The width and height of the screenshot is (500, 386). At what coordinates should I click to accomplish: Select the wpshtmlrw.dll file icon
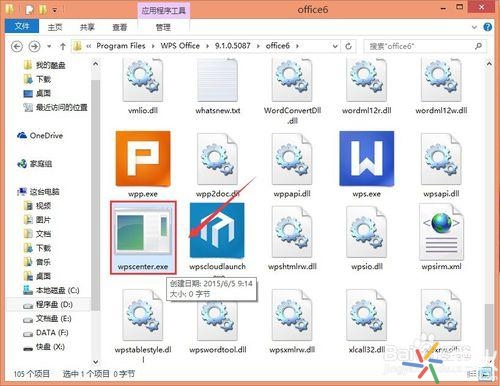click(292, 232)
